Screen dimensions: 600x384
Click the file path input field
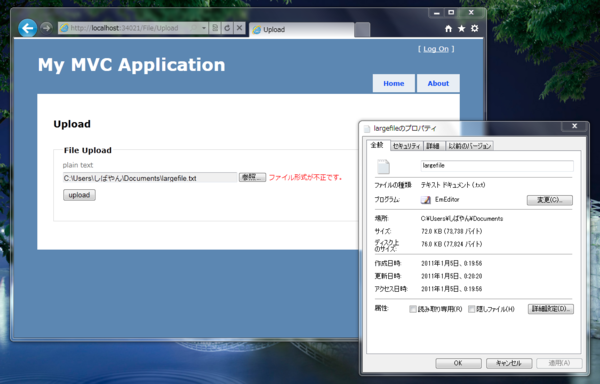point(150,178)
